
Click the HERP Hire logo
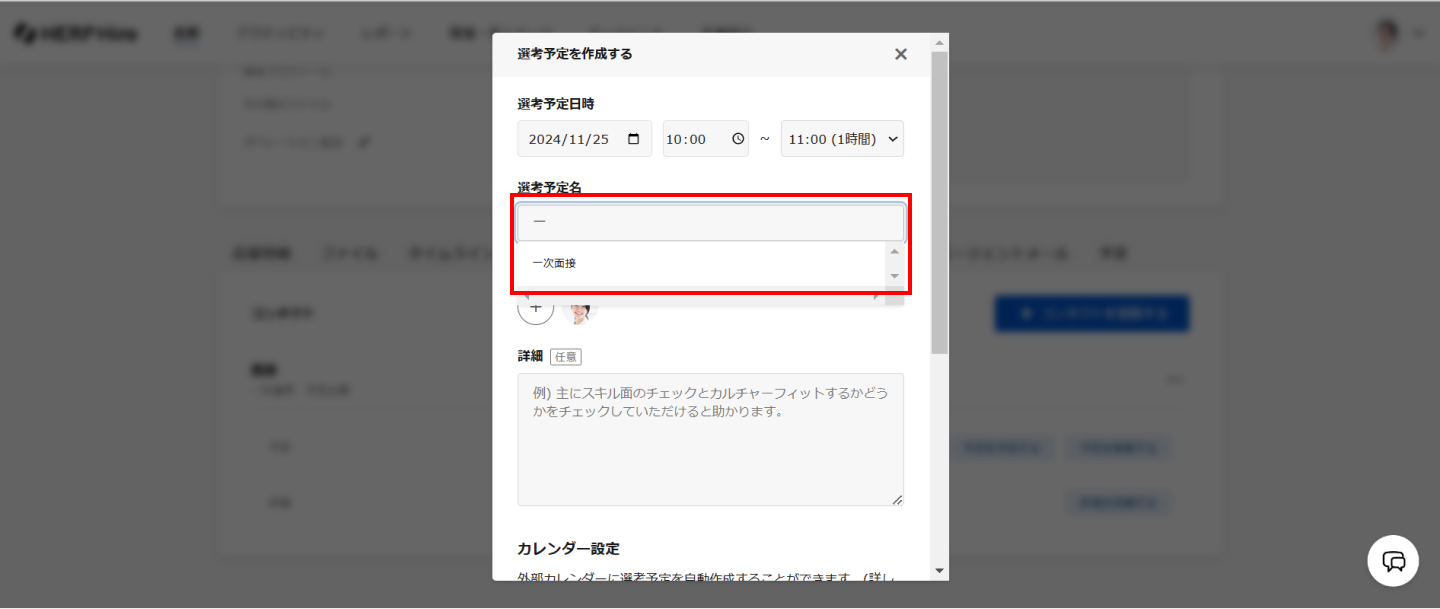(76, 34)
